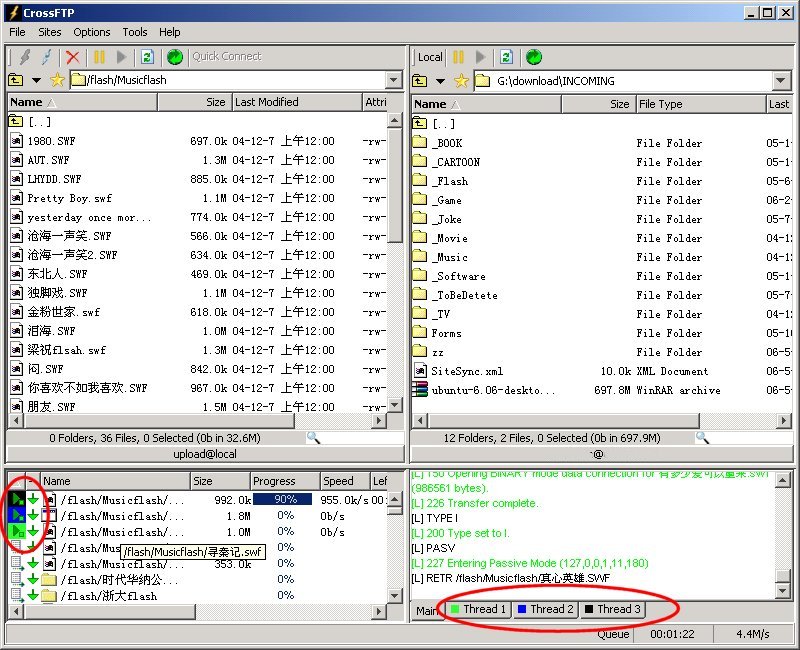Select the _Software folder icon
Viewport: 800px width, 650px height.
click(420, 275)
